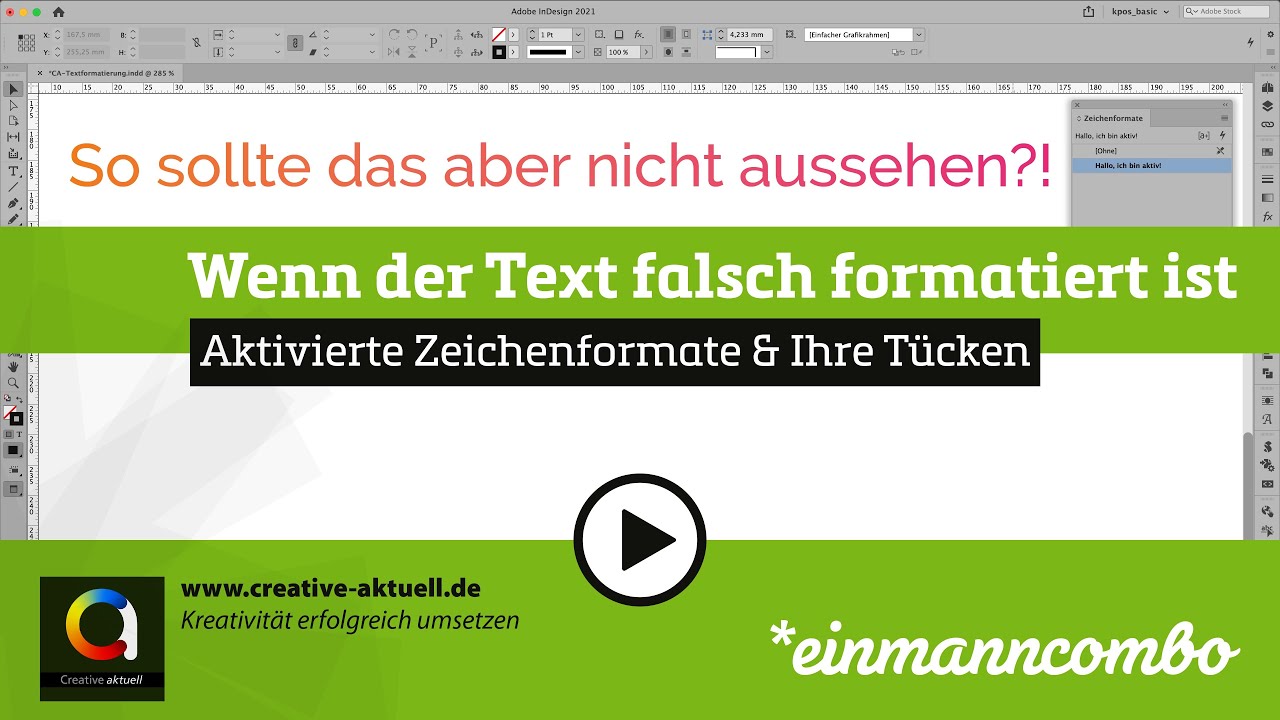Screen dimensions: 1280x720
Task: Open the Einfacher Grafikrahmen object style dropdown
Action: click(x=918, y=35)
